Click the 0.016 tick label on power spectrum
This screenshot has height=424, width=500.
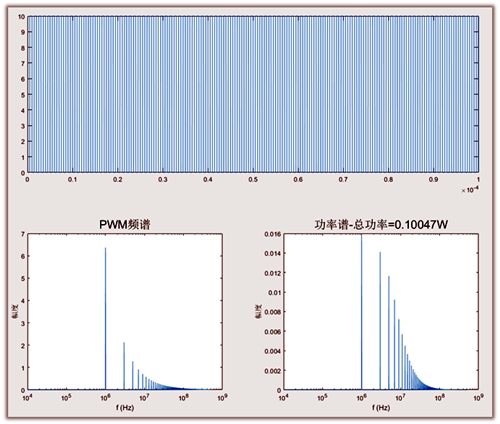pos(273,234)
